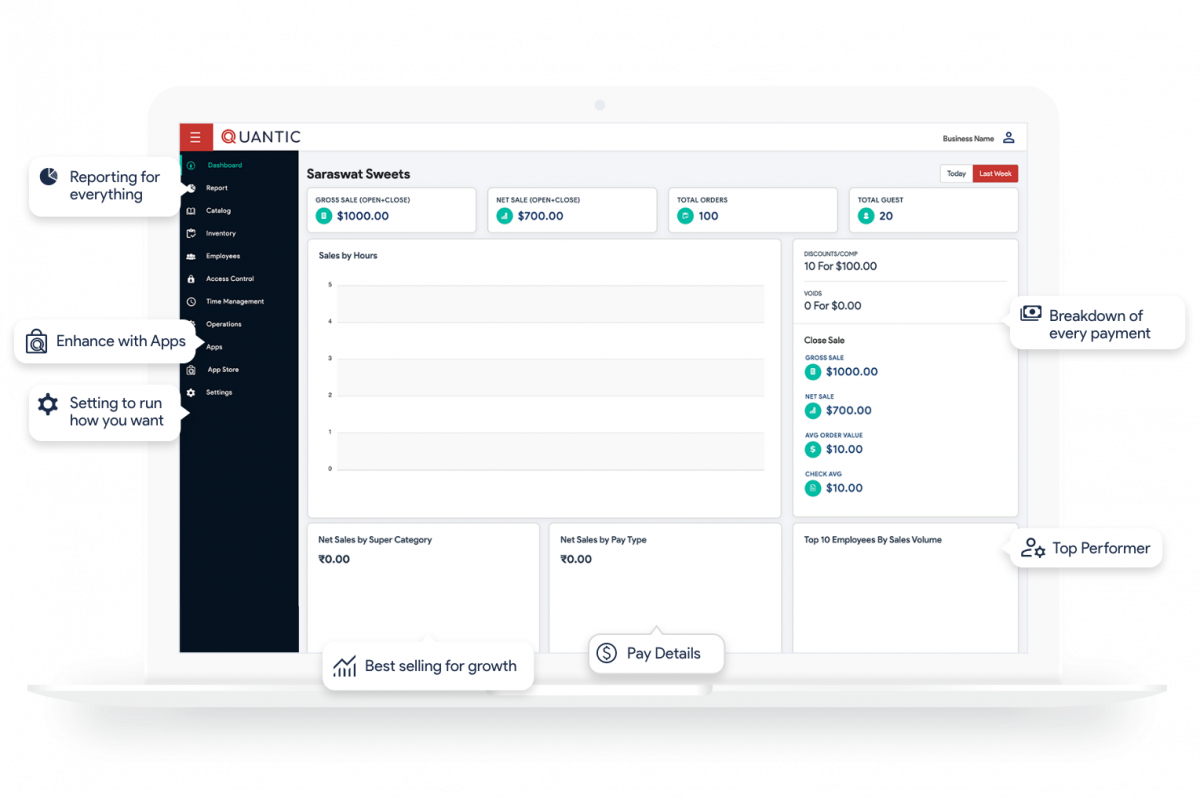Select the Employees icon in the sidebar
The width and height of the screenshot is (1200, 799).
click(193, 256)
